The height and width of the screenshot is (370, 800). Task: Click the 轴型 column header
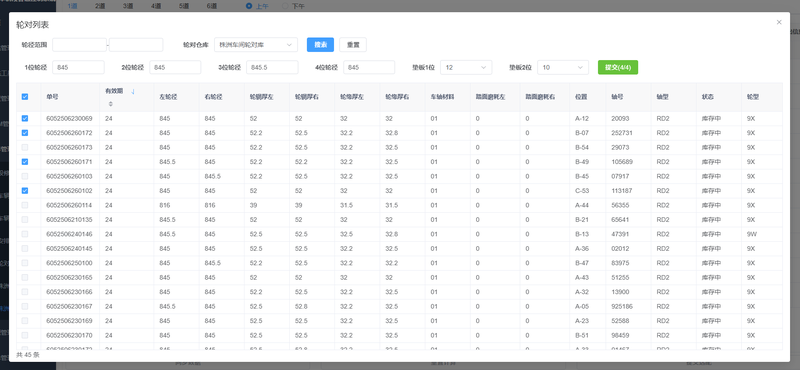[x=663, y=96]
